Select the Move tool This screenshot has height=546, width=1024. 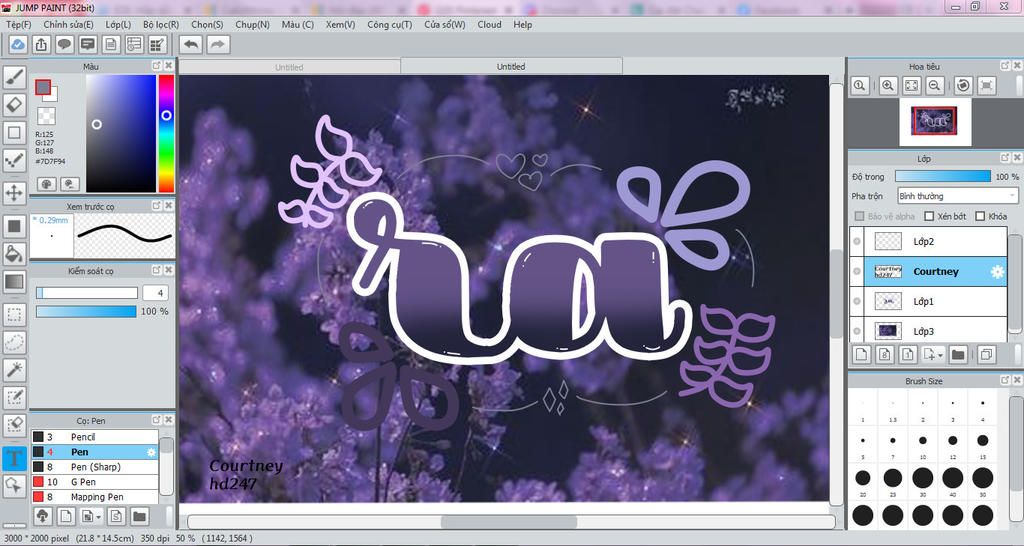(x=14, y=193)
